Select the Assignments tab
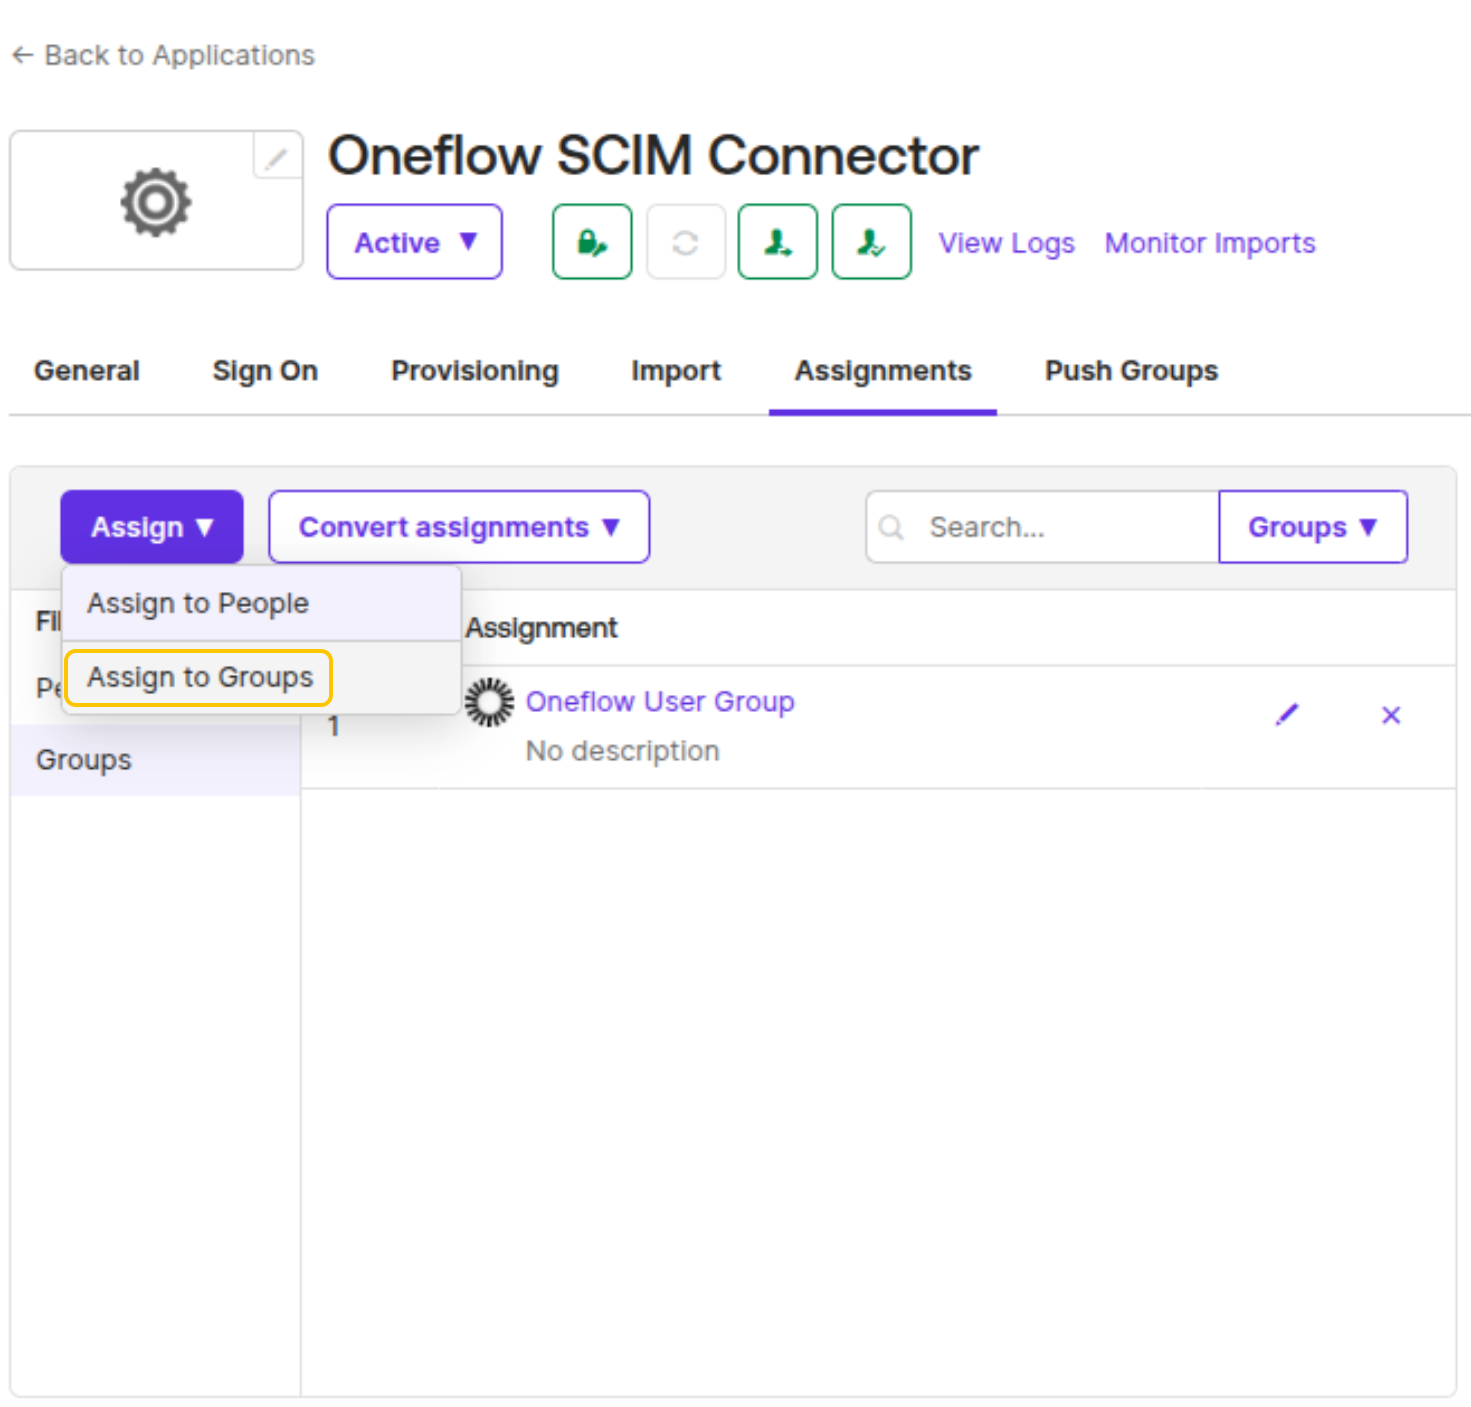Screen dimensions: 1471x1407 click(x=883, y=371)
